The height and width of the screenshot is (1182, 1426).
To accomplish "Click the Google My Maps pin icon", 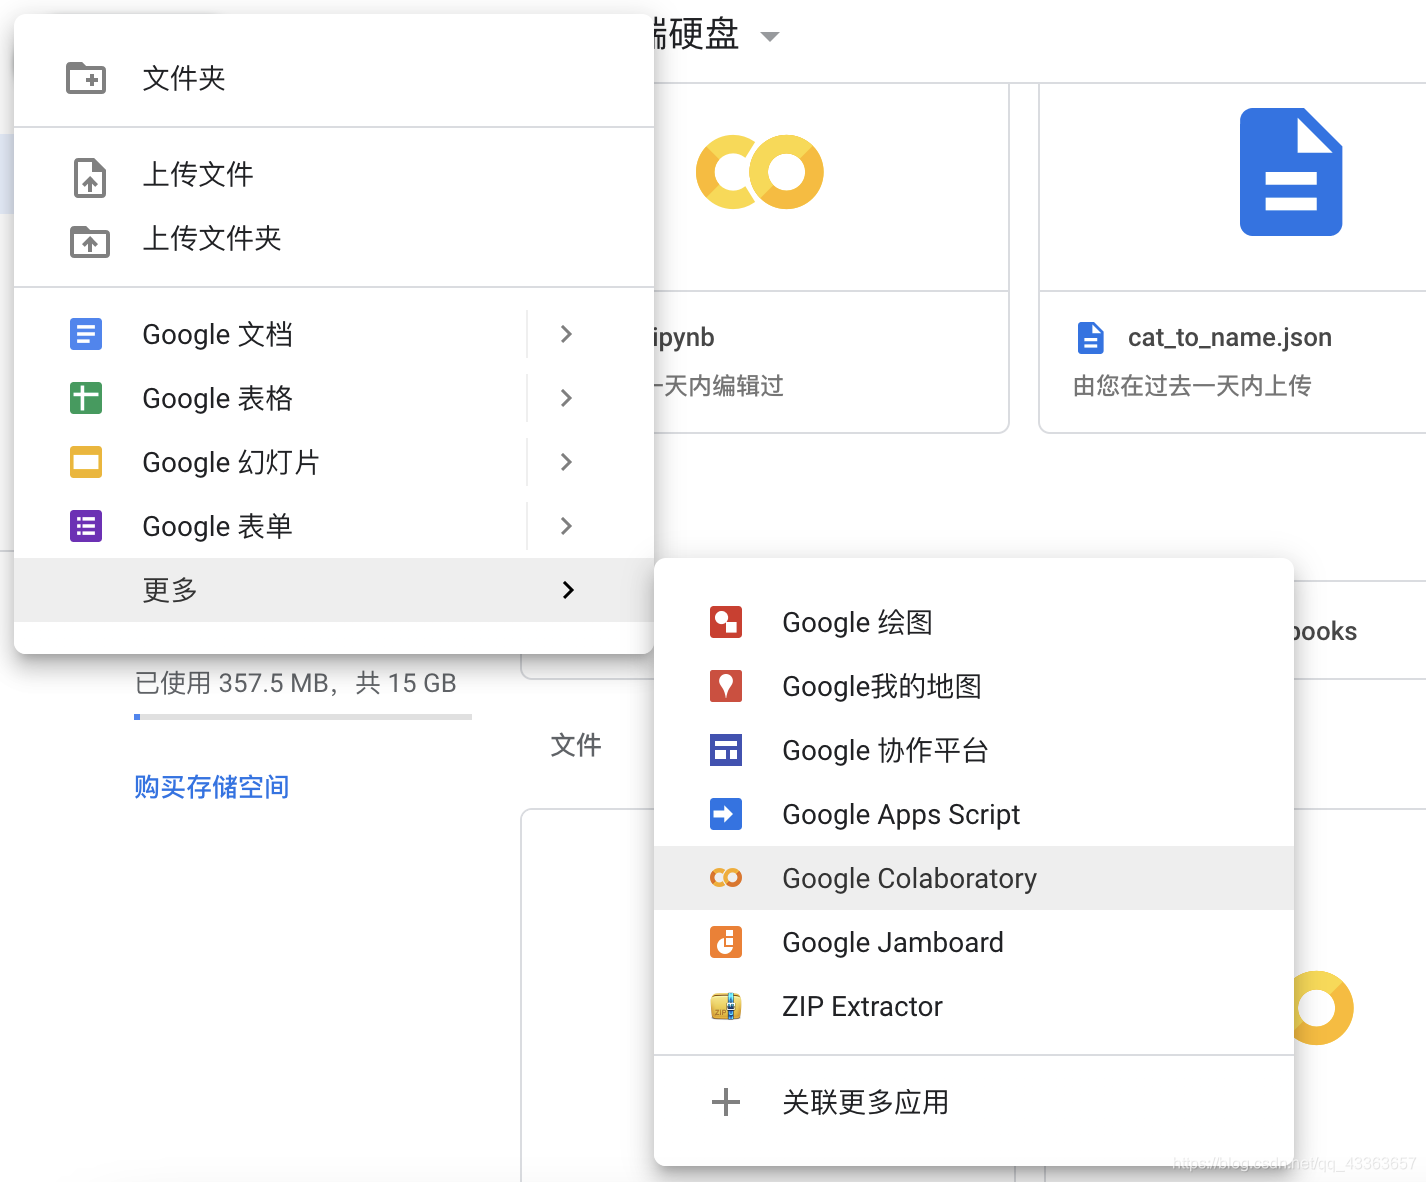I will [x=726, y=686].
